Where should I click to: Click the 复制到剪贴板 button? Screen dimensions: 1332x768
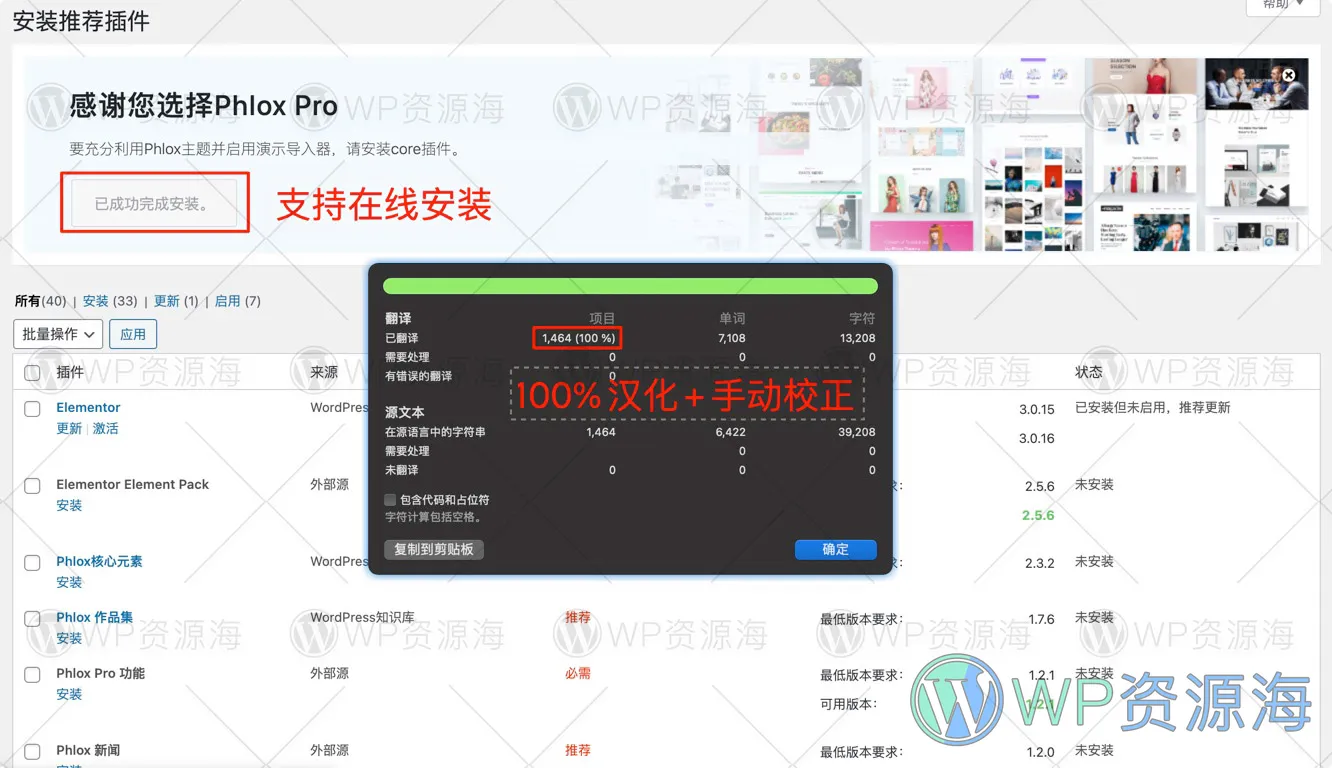(434, 549)
